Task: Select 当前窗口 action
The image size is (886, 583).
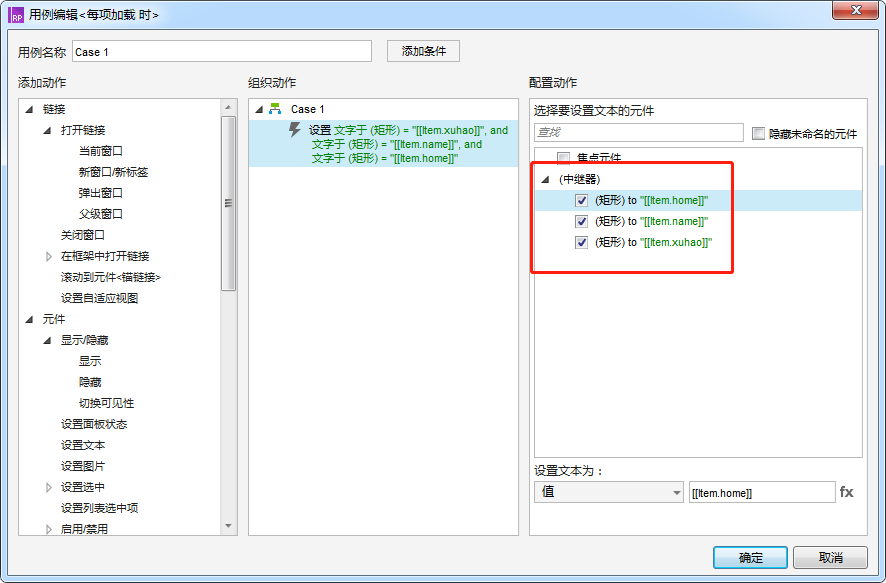Action: click(x=101, y=151)
